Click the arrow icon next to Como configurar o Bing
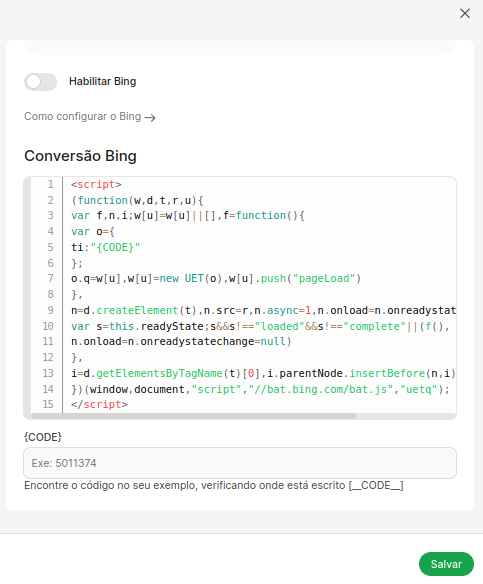The width and height of the screenshot is (483, 584). [x=150, y=118]
